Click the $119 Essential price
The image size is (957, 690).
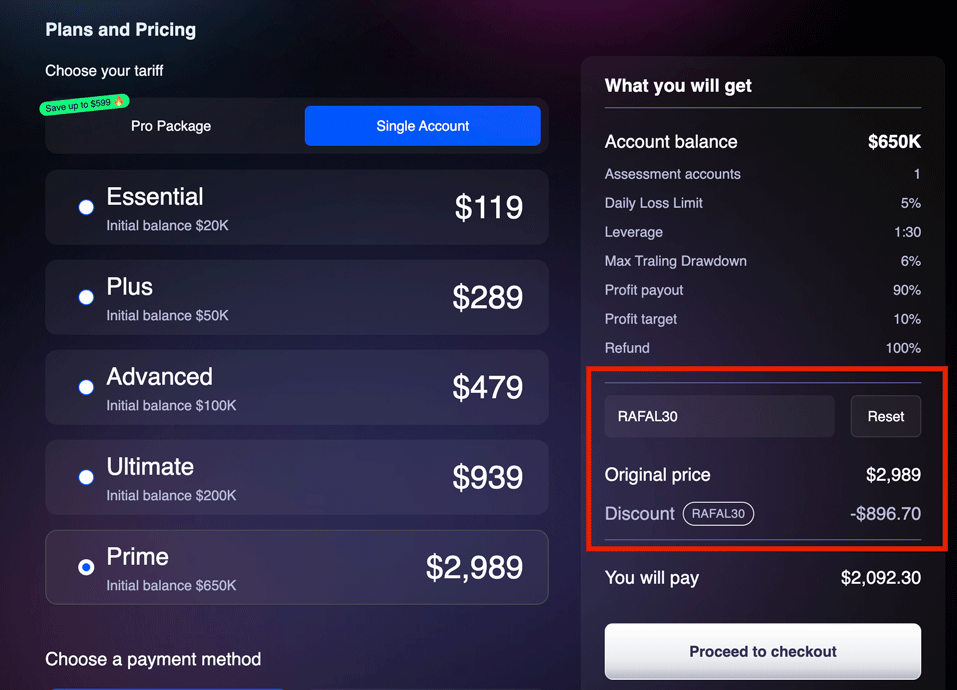point(488,207)
